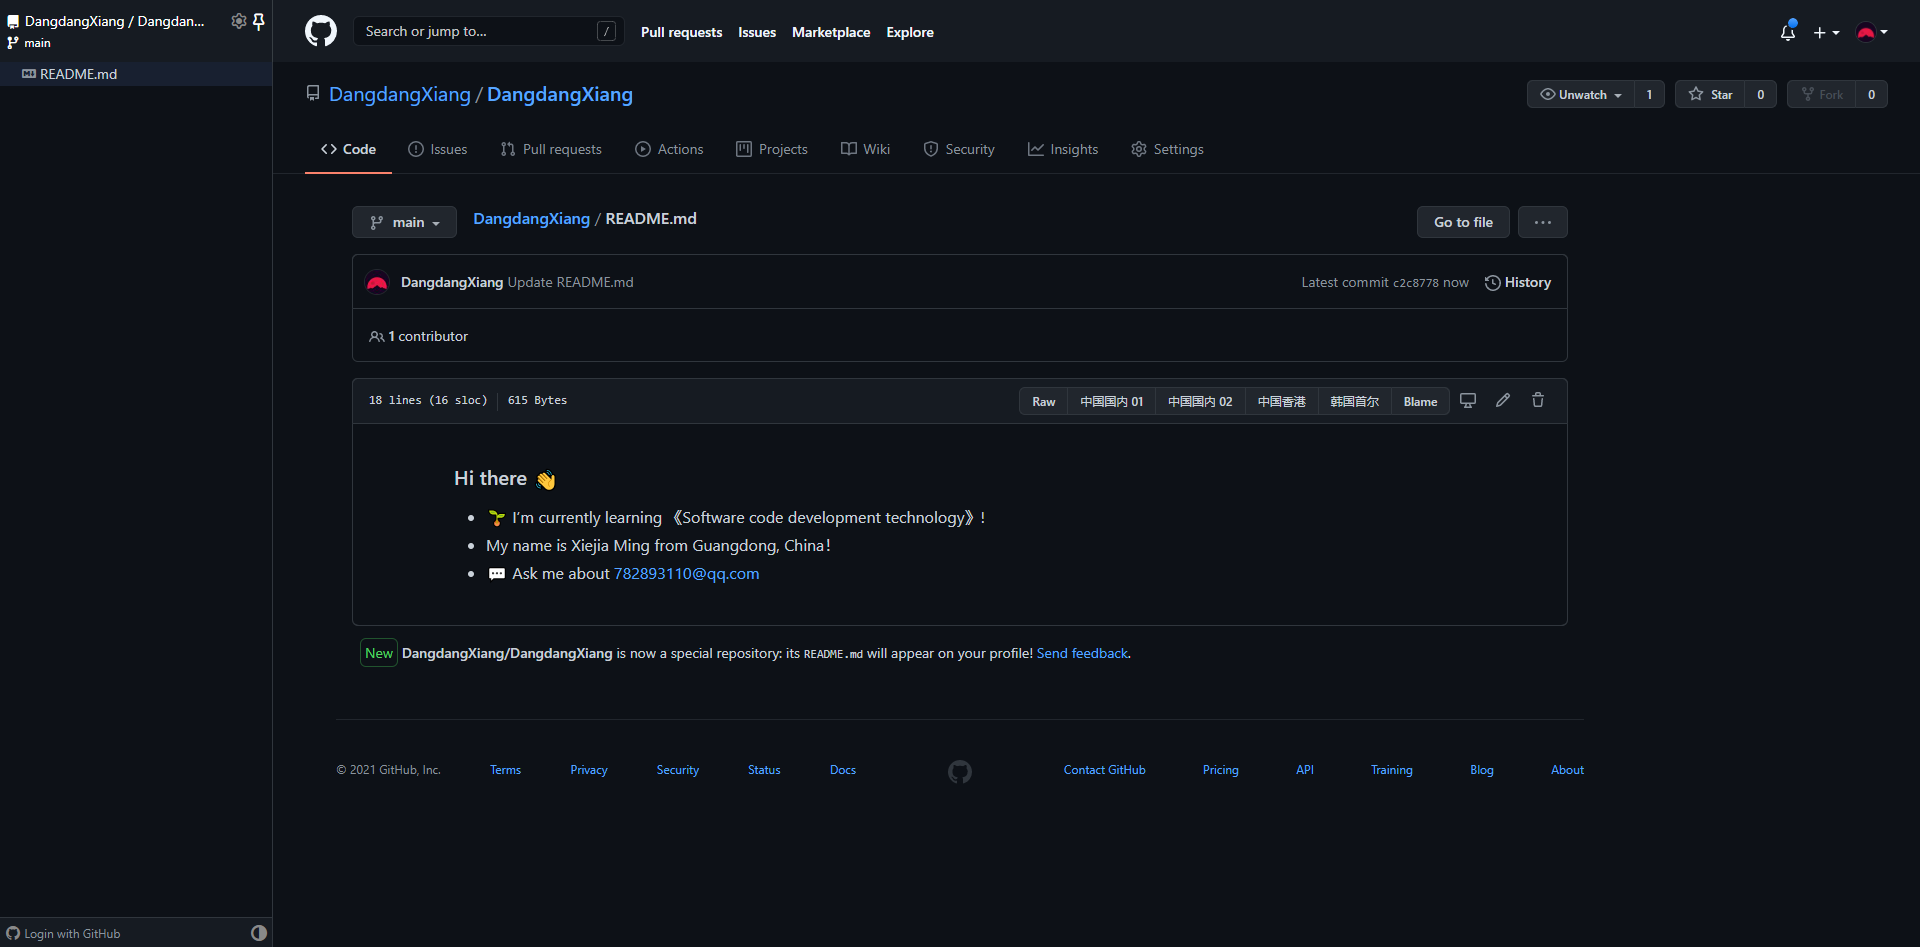This screenshot has height=947, width=1920.
Task: Open the user avatar menu
Action: click(1872, 32)
